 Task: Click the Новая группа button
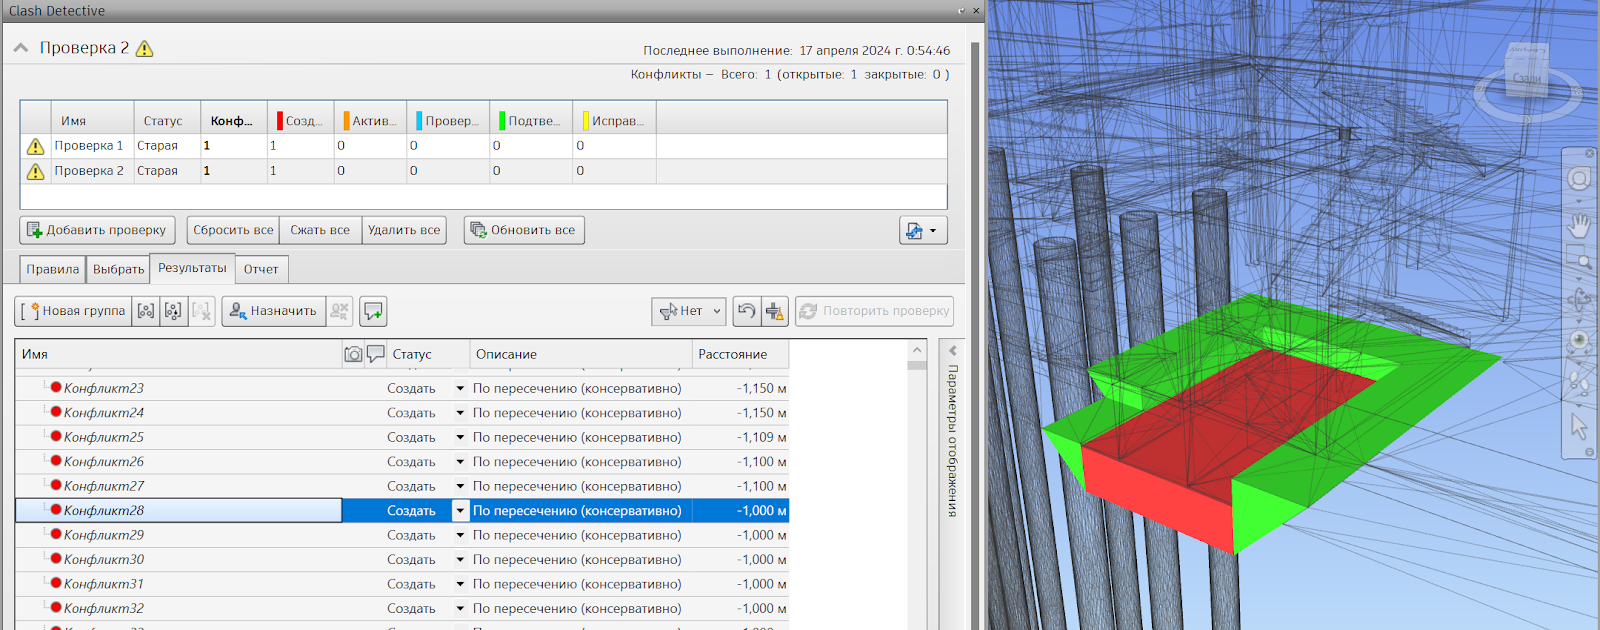coord(73,311)
